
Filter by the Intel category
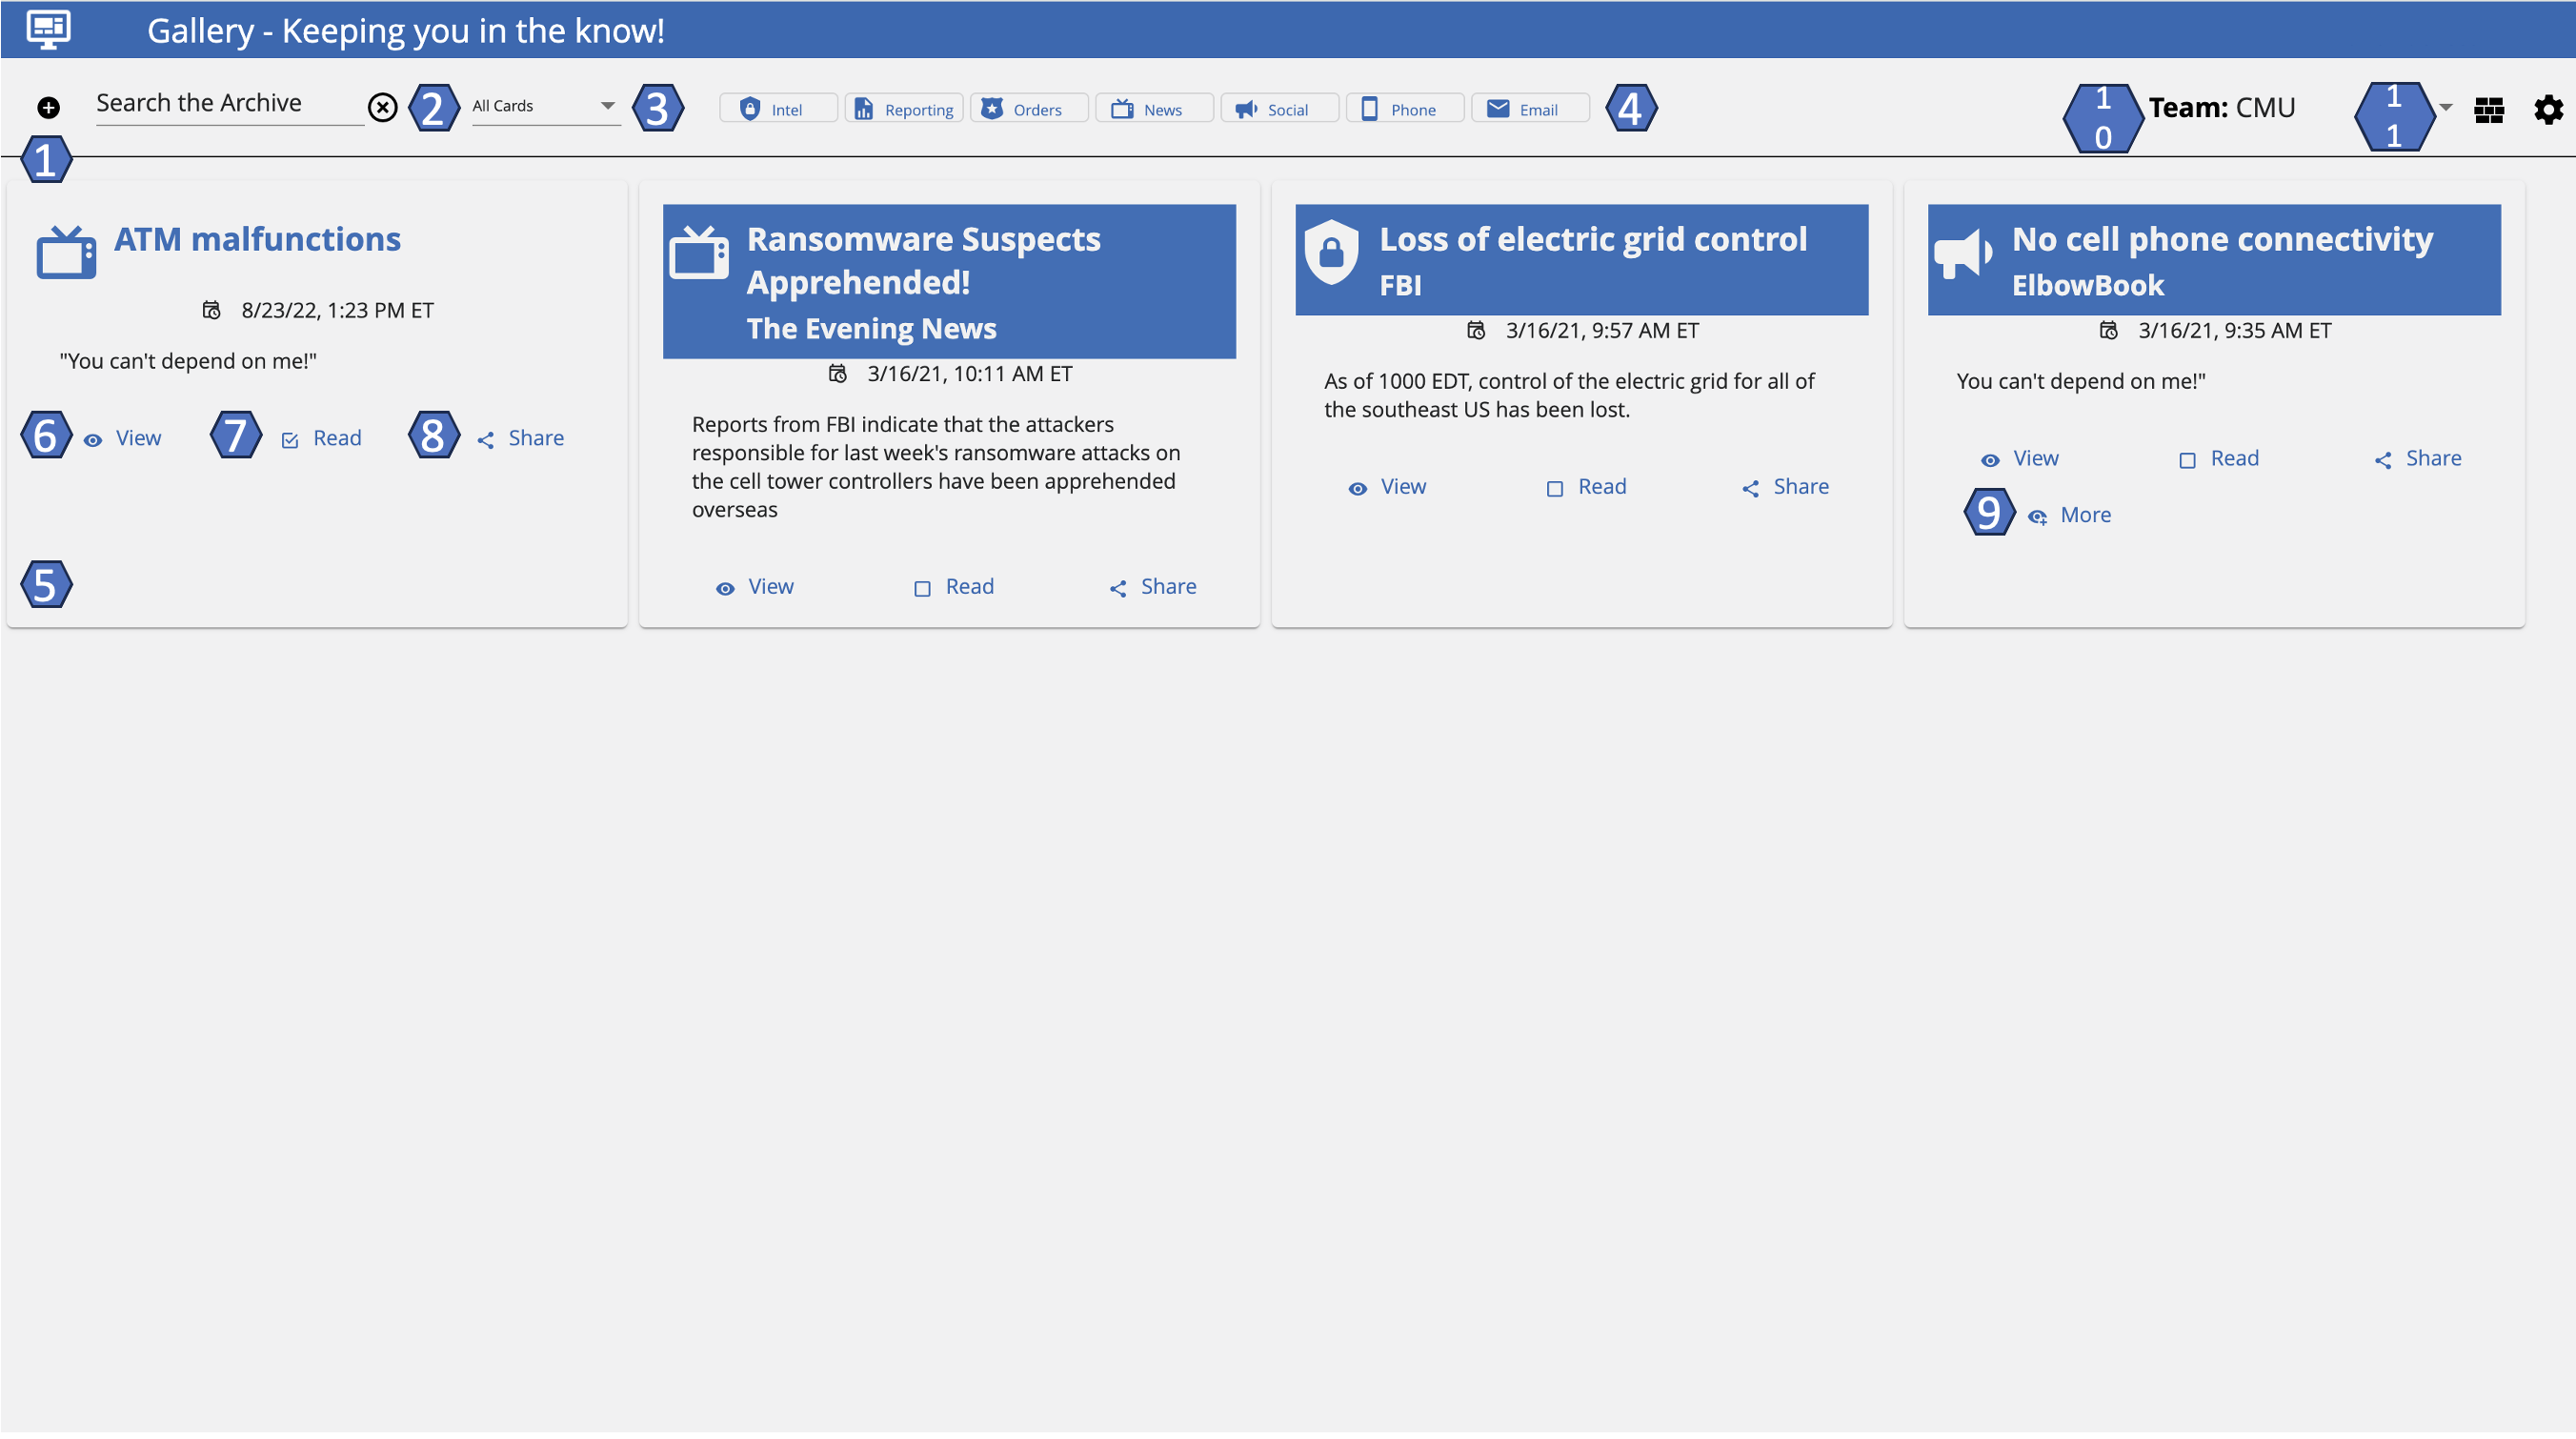[777, 109]
